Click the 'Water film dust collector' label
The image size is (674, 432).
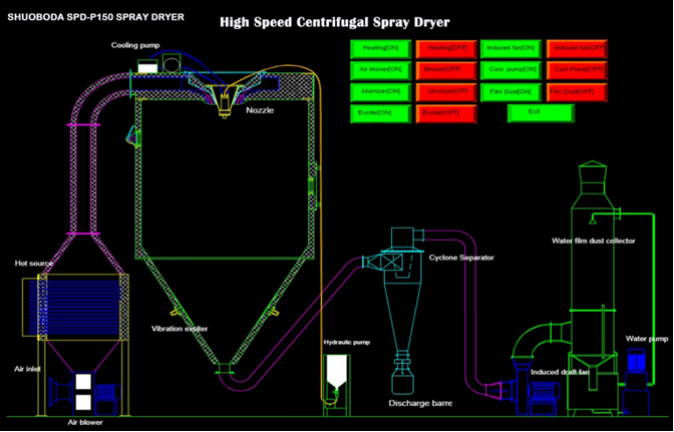point(593,241)
